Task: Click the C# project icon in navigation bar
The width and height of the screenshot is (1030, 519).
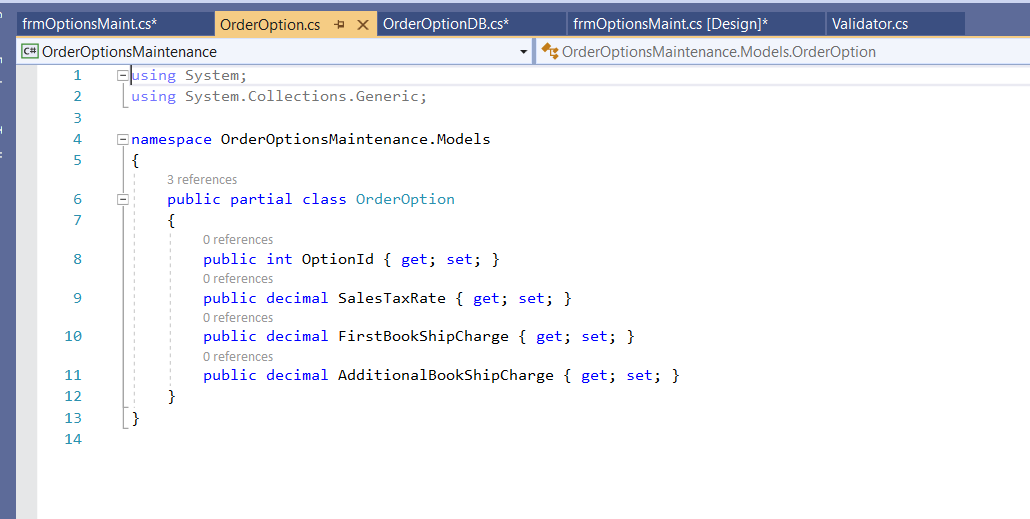Action: [30, 51]
